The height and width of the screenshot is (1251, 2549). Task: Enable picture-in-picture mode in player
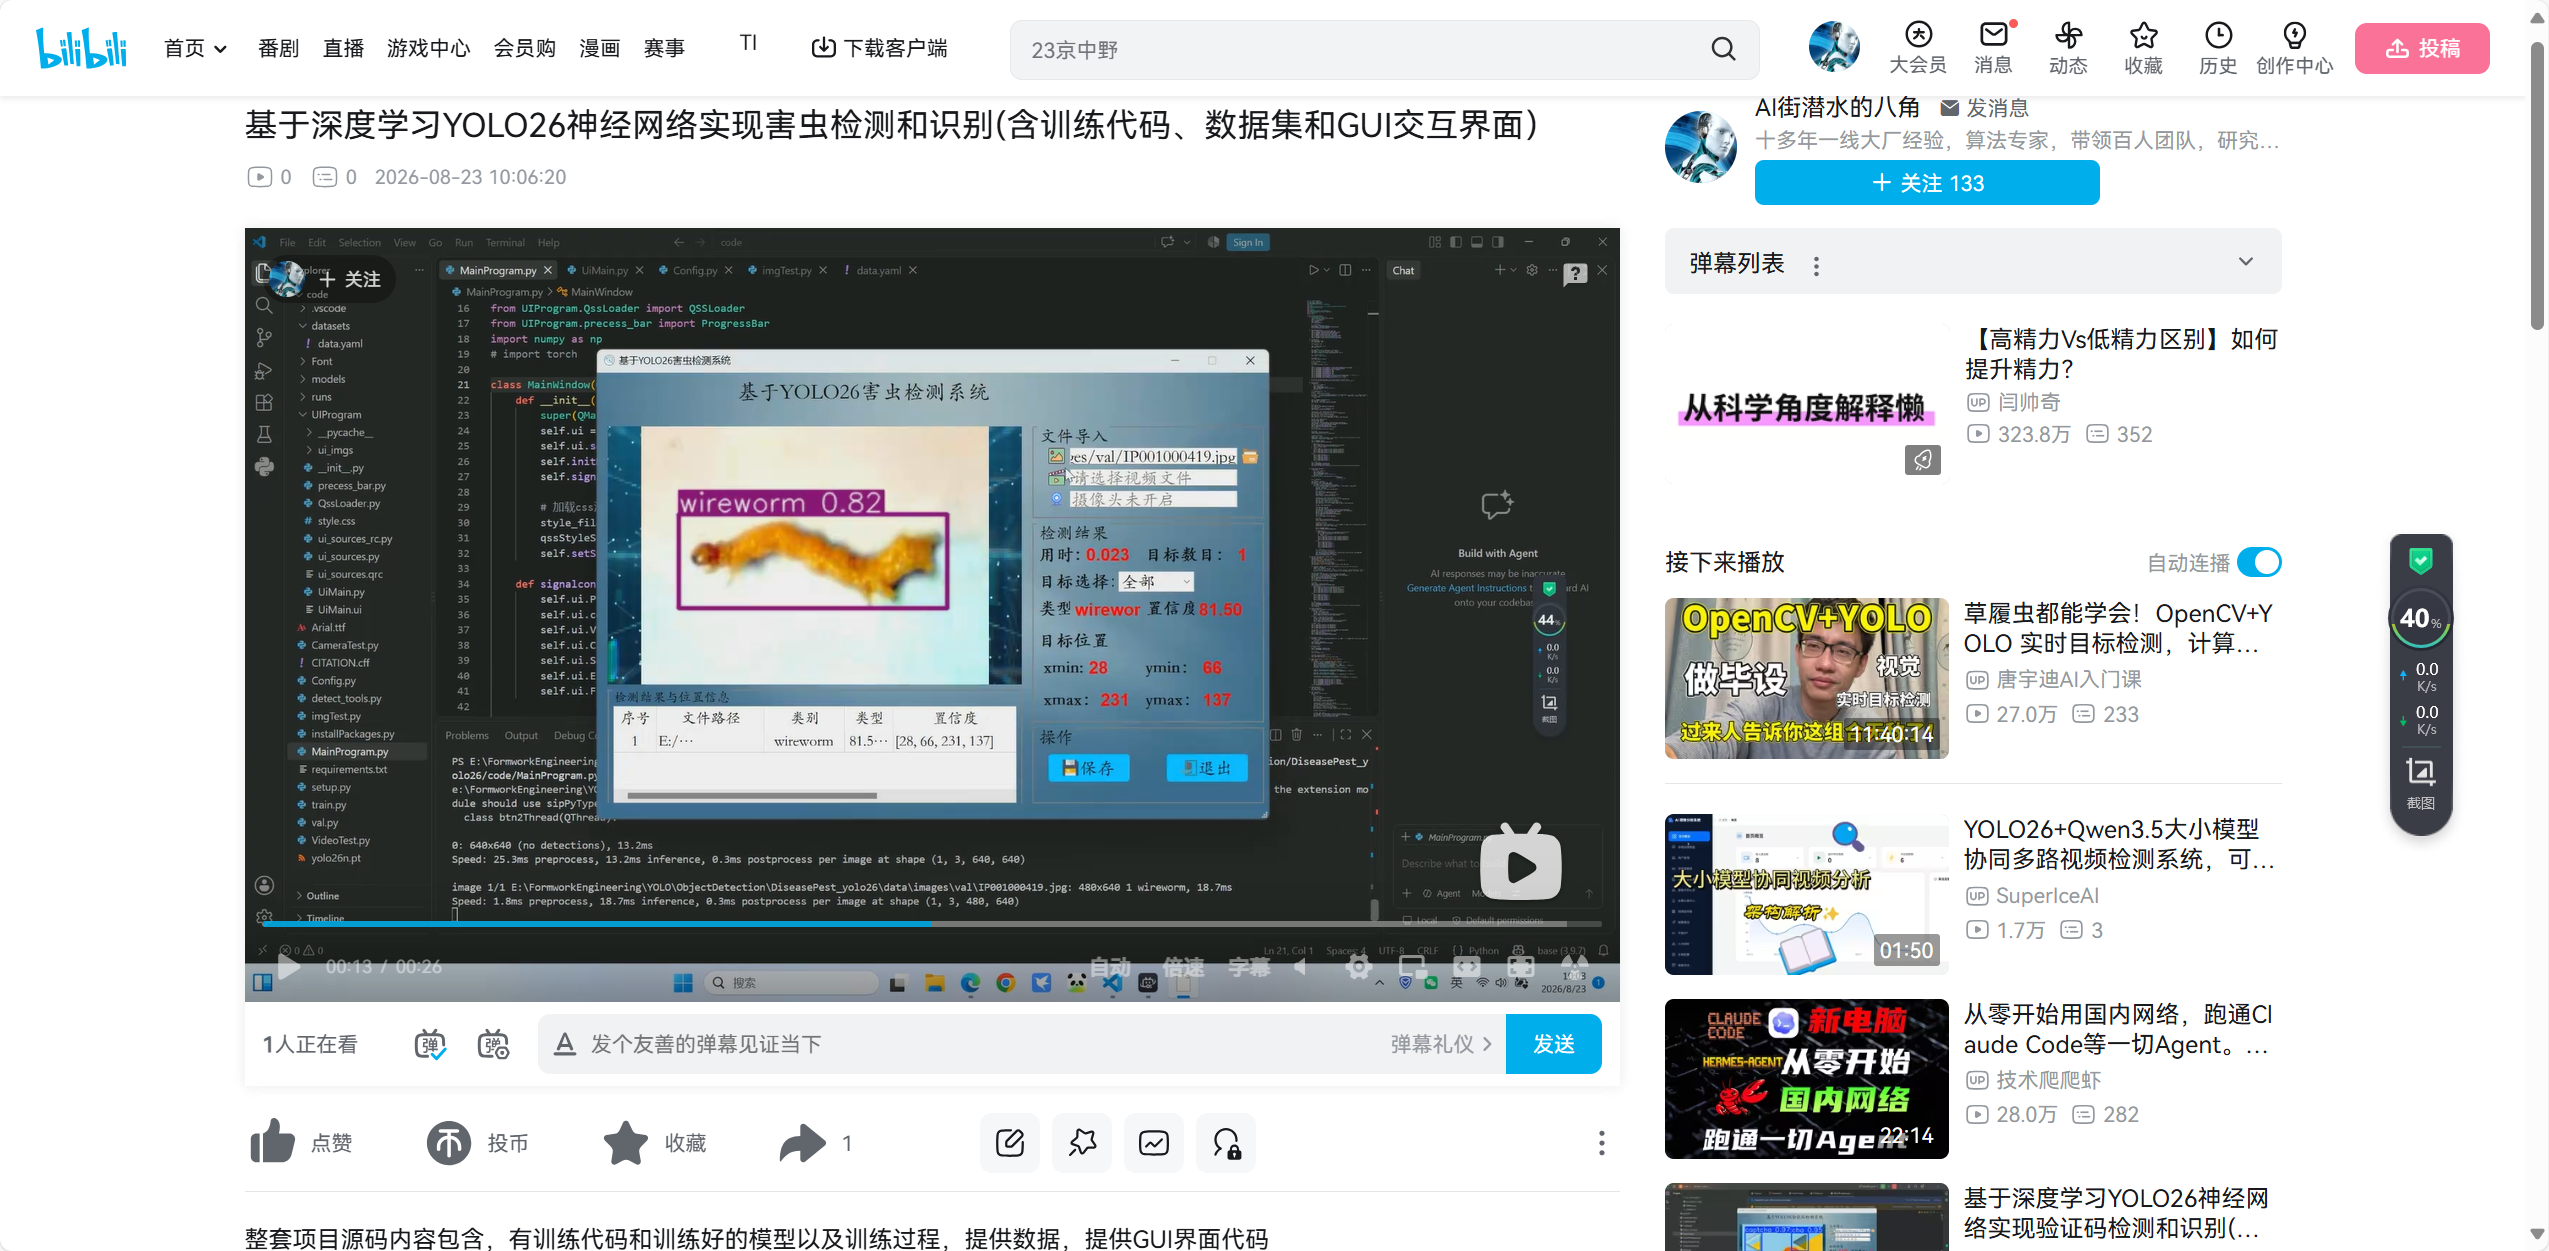pos(1412,967)
